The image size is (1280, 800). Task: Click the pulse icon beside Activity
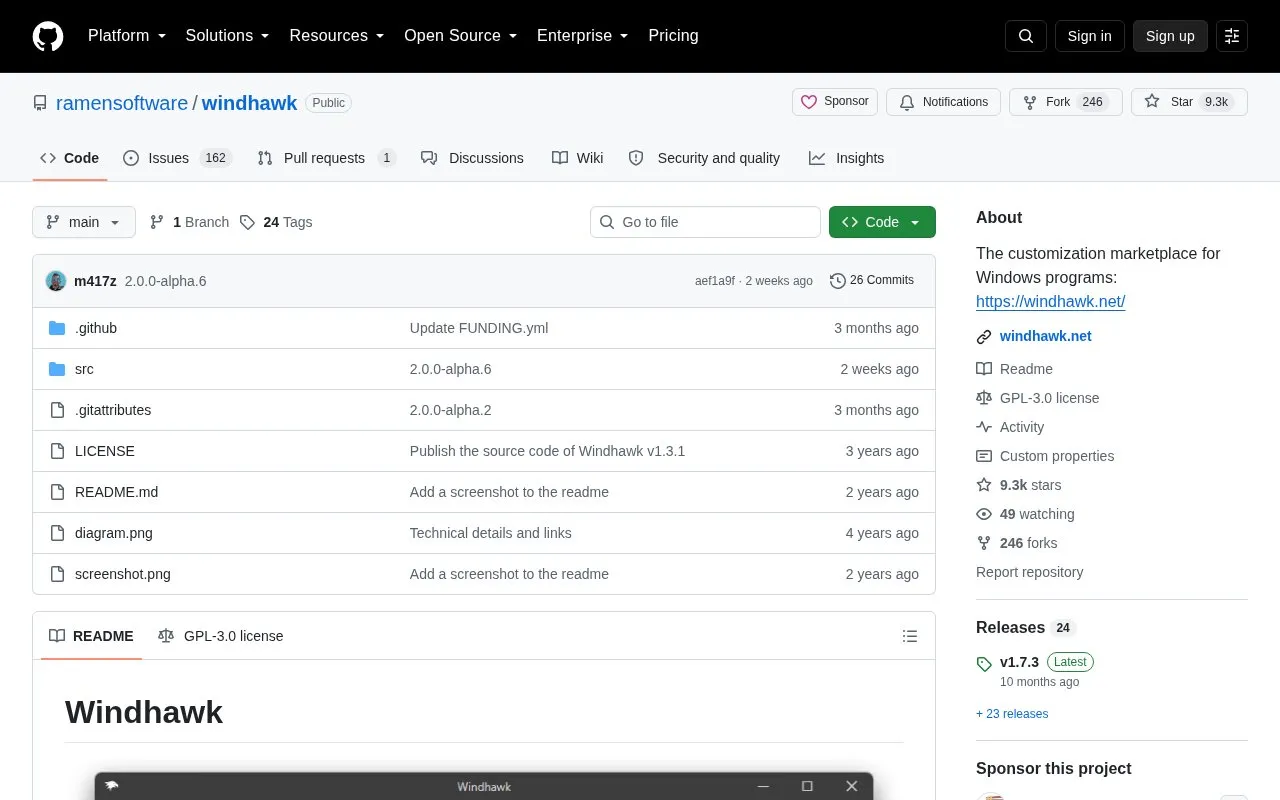[x=984, y=427]
